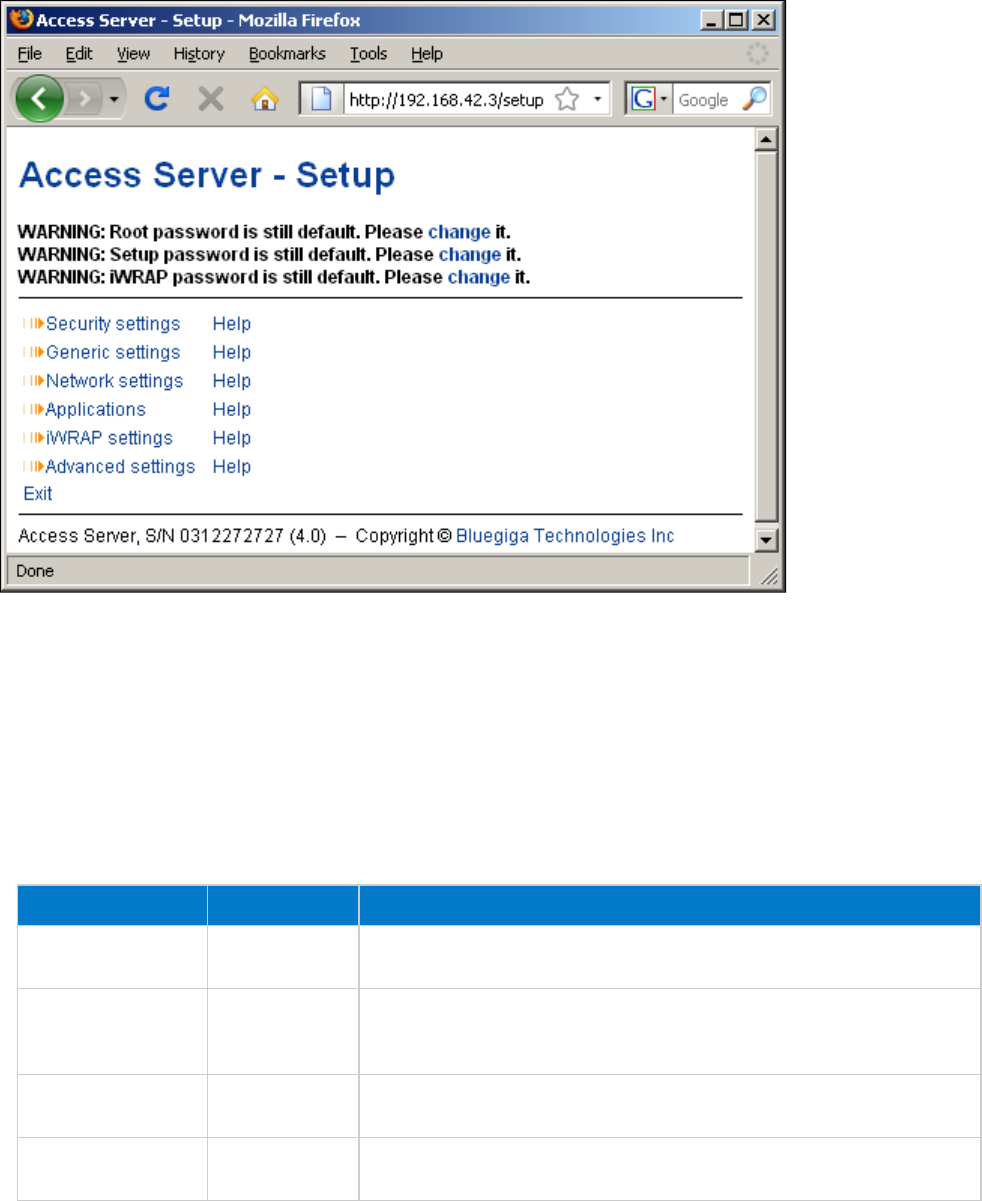The height and width of the screenshot is (1201, 982).
Task: Open Help for Network settings
Action: pos(232,381)
